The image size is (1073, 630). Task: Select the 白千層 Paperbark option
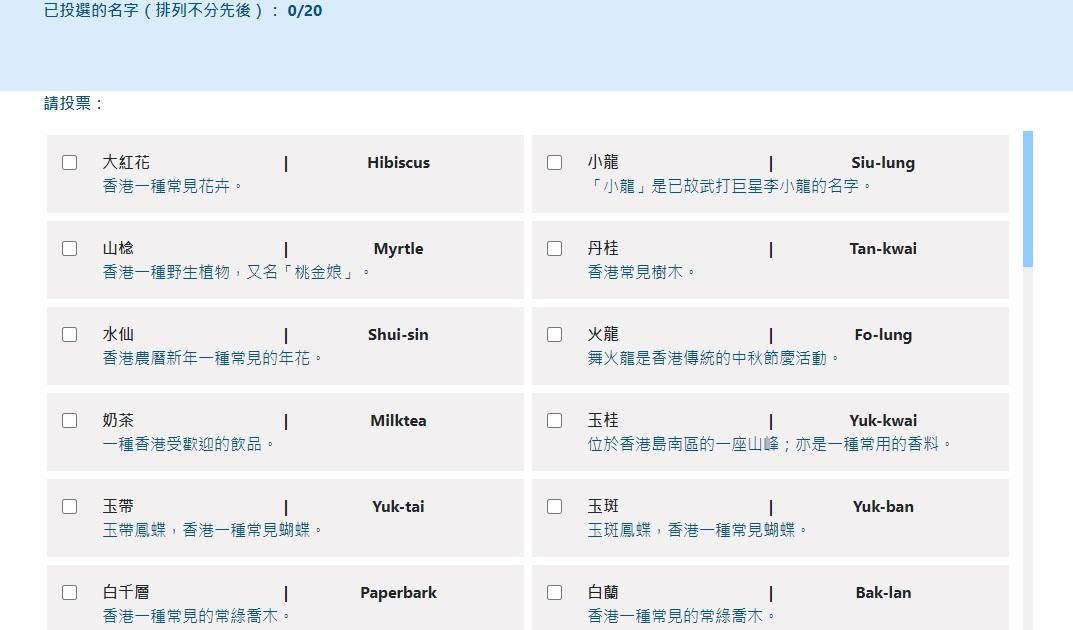(x=69, y=592)
